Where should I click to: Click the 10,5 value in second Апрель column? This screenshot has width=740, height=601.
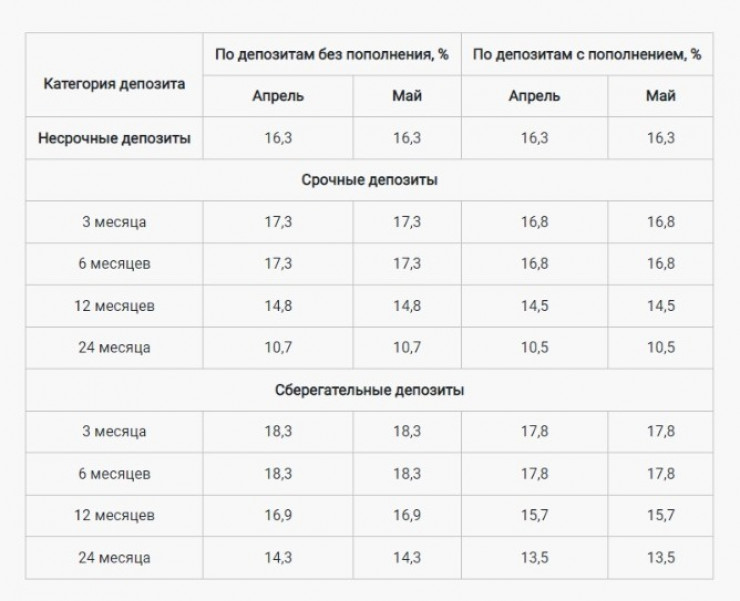click(x=534, y=348)
